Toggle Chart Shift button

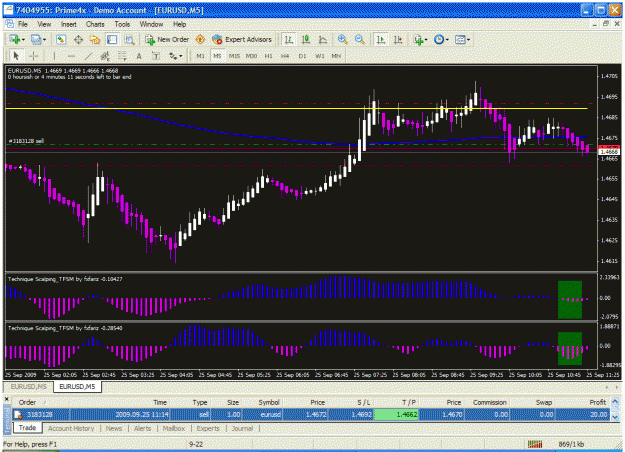point(398,39)
